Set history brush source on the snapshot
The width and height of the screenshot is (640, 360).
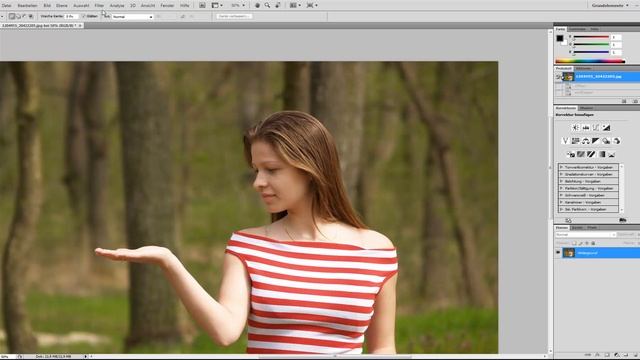[558, 76]
